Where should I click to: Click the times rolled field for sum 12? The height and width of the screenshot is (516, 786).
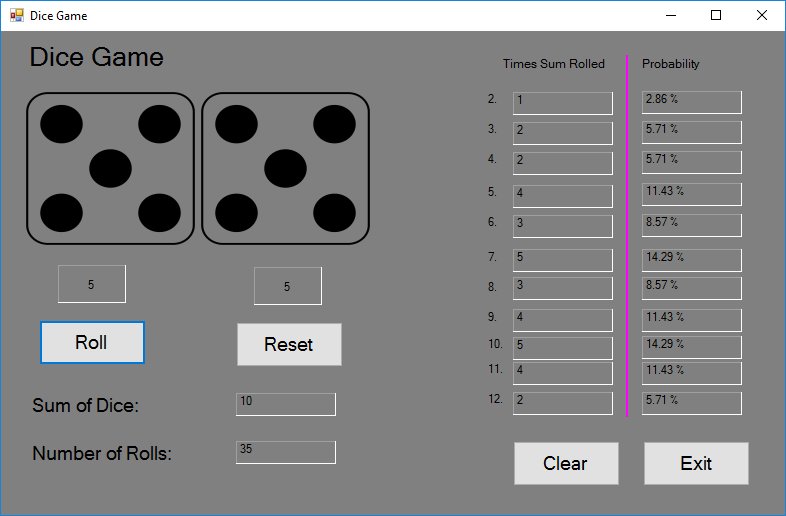pos(562,403)
